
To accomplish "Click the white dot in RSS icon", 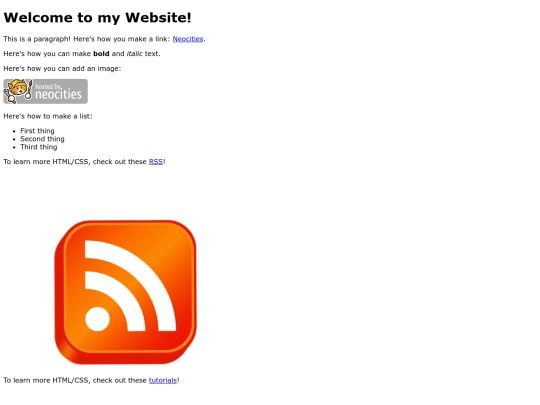I will click(x=97, y=319).
